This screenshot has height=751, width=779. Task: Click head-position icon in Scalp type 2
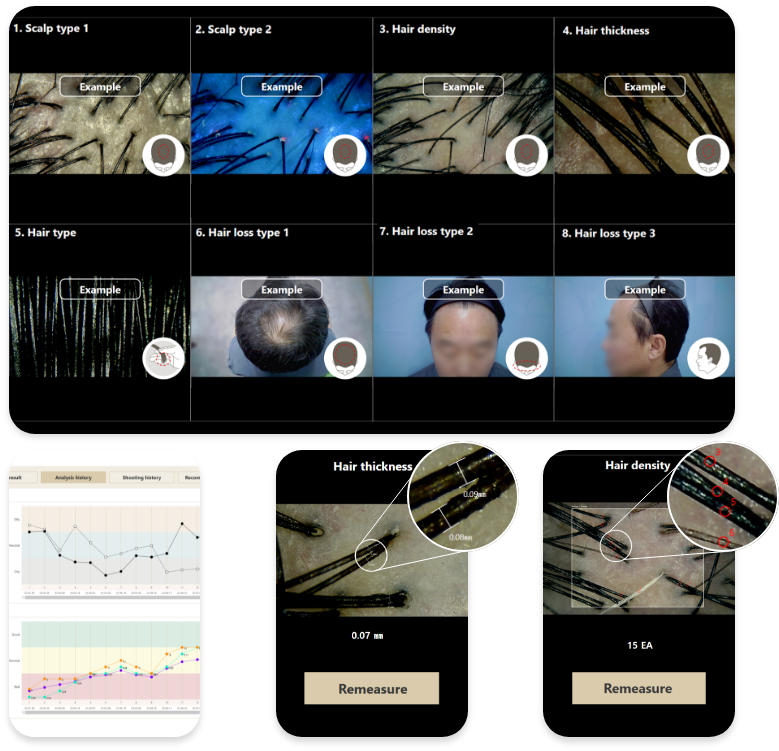pos(345,155)
